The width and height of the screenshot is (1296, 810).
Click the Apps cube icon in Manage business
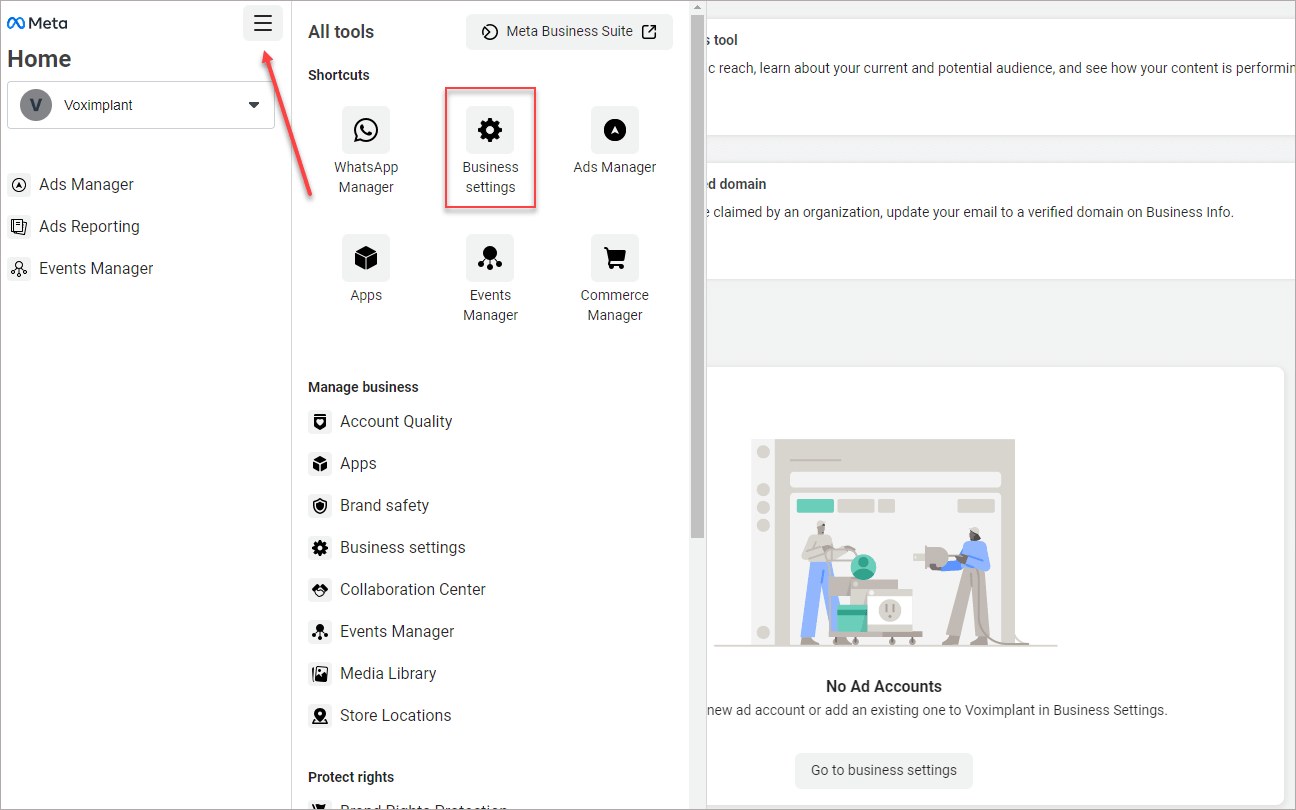coord(320,464)
